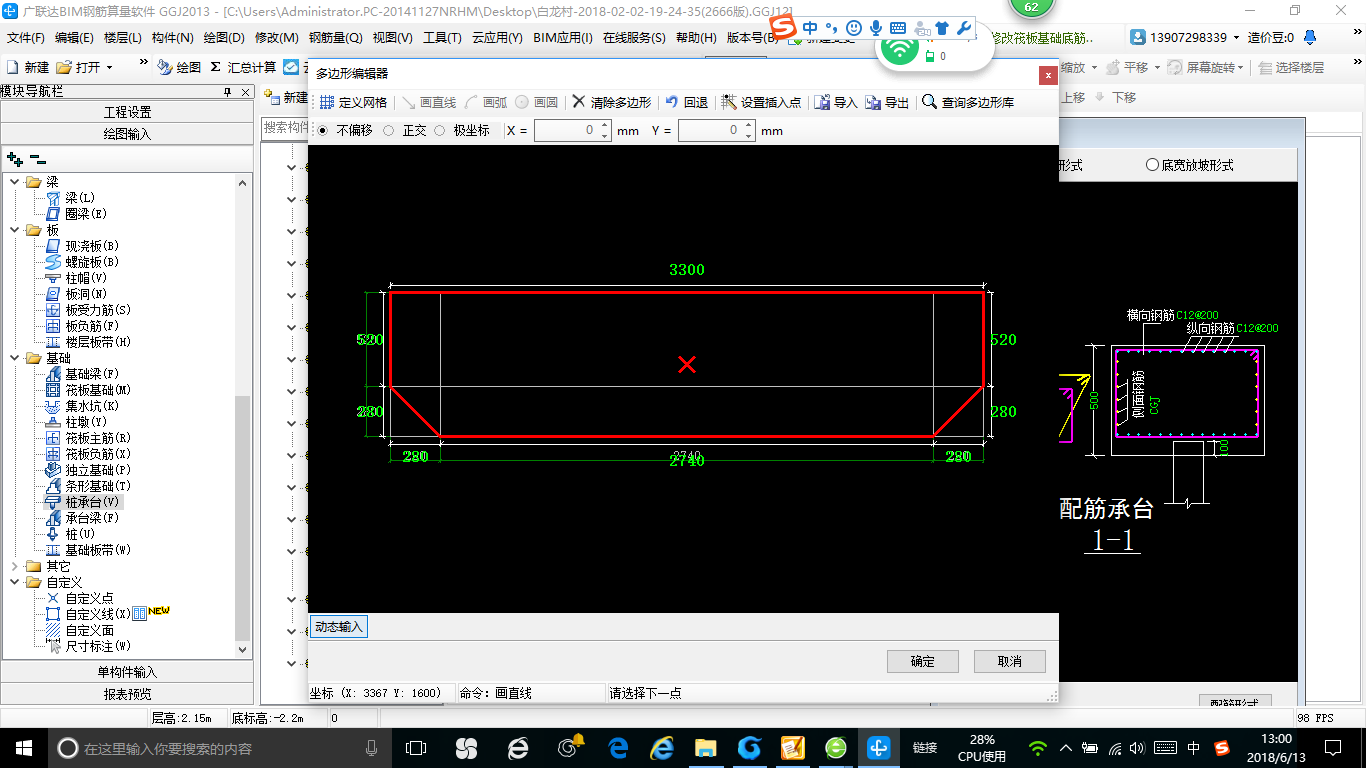Select the 极坐标 radio button
The height and width of the screenshot is (768, 1366).
pyautogui.click(x=439, y=131)
